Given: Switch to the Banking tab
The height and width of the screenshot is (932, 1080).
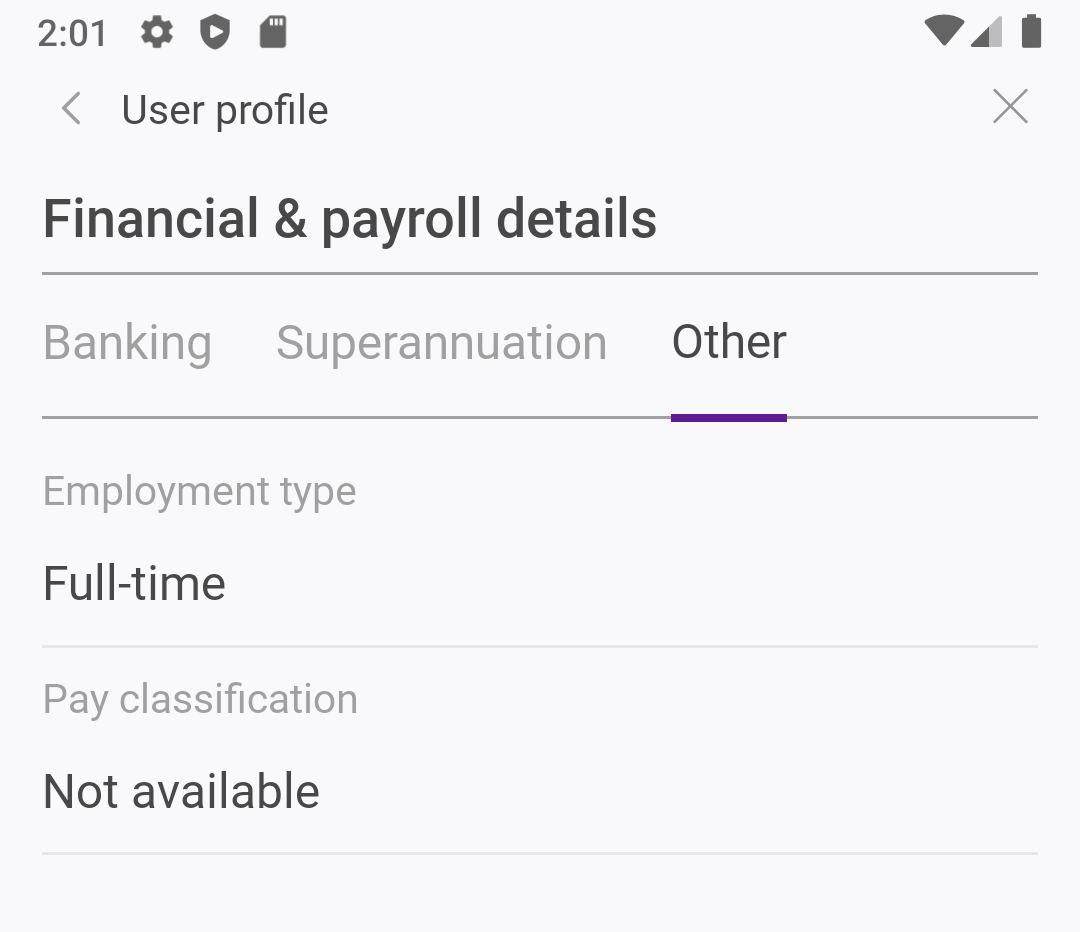Looking at the screenshot, I should pos(127,343).
